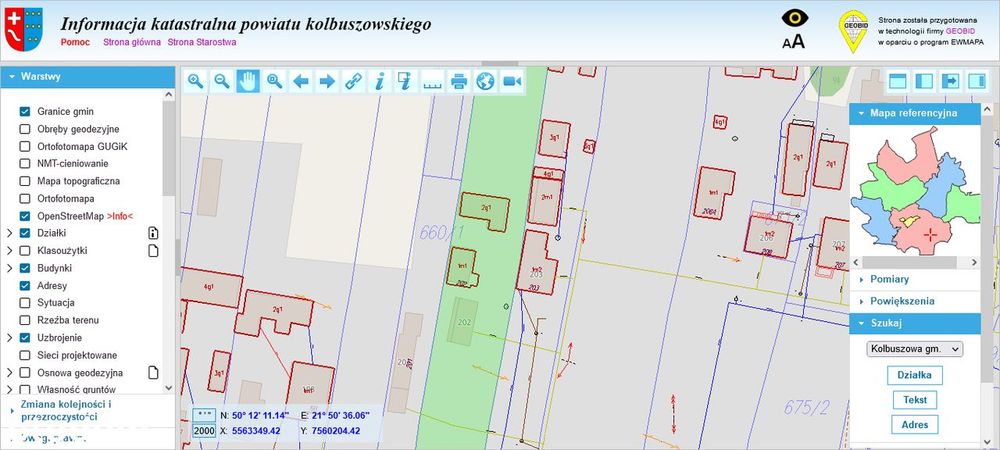1000x450 pixels.
Task: Open the Klasoużytki layer document icon
Action: (153, 250)
